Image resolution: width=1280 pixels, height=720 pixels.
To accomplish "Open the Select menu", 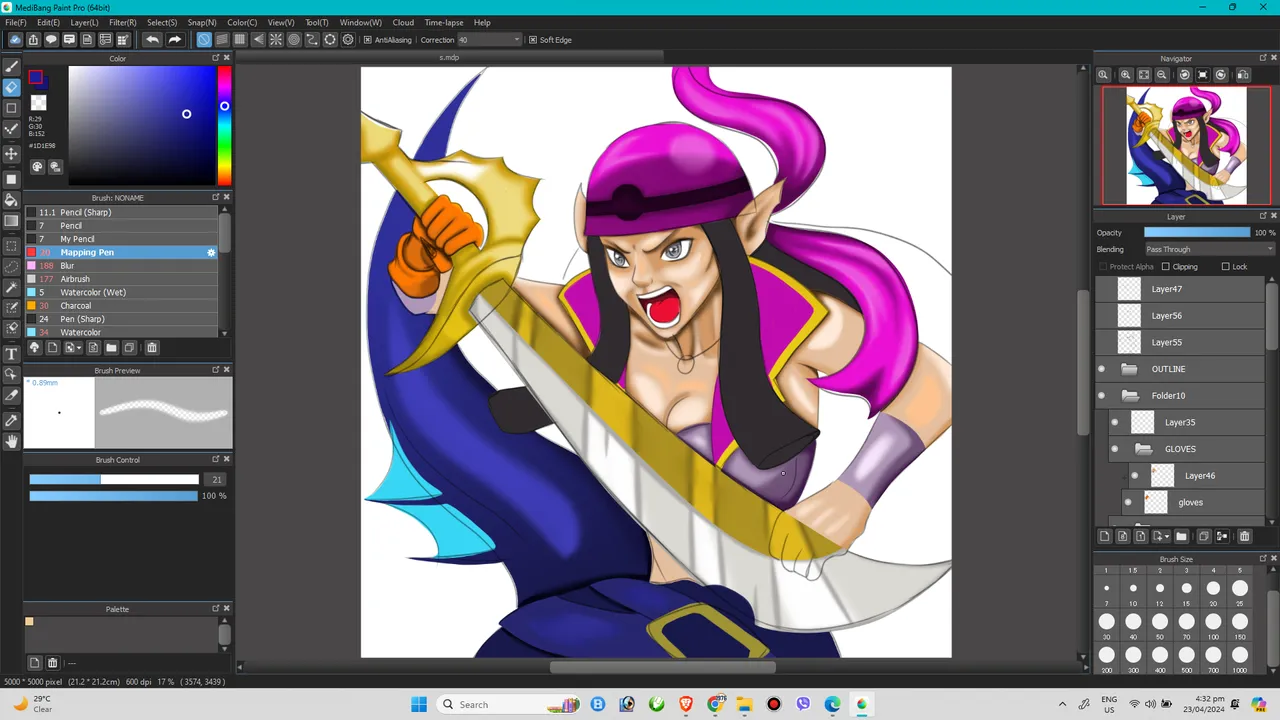I will (x=162, y=22).
